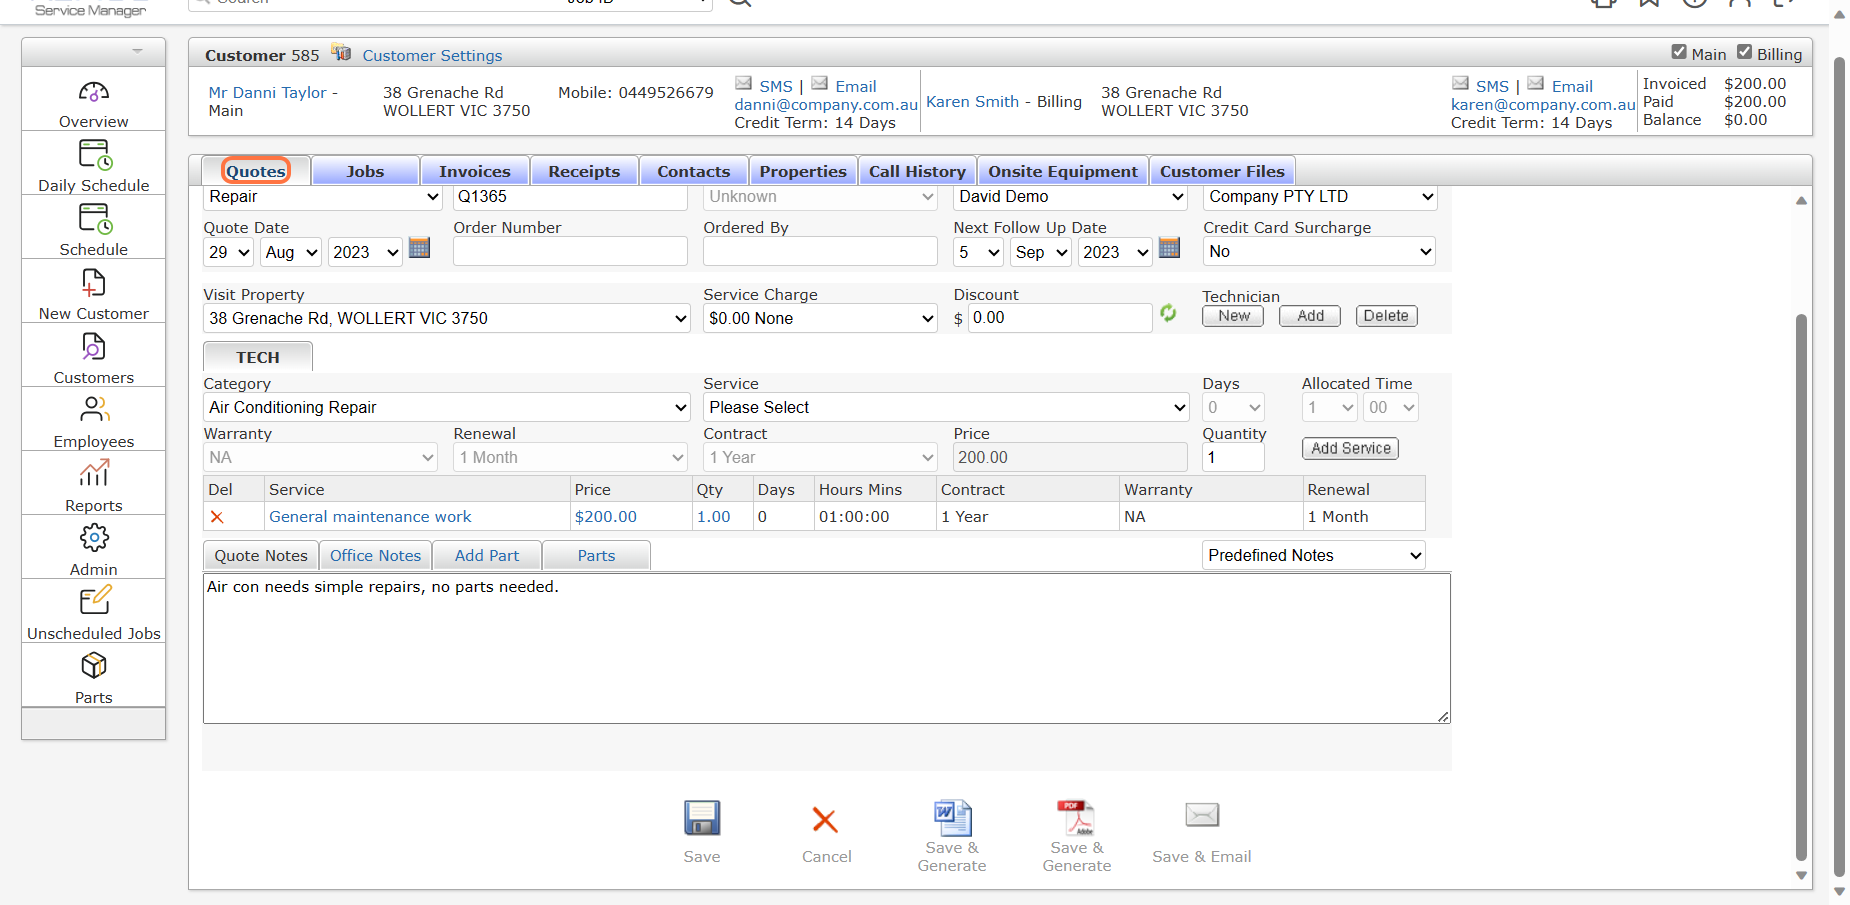
Task: Expand the Credit Card Surcharge dropdown
Action: 1319,252
